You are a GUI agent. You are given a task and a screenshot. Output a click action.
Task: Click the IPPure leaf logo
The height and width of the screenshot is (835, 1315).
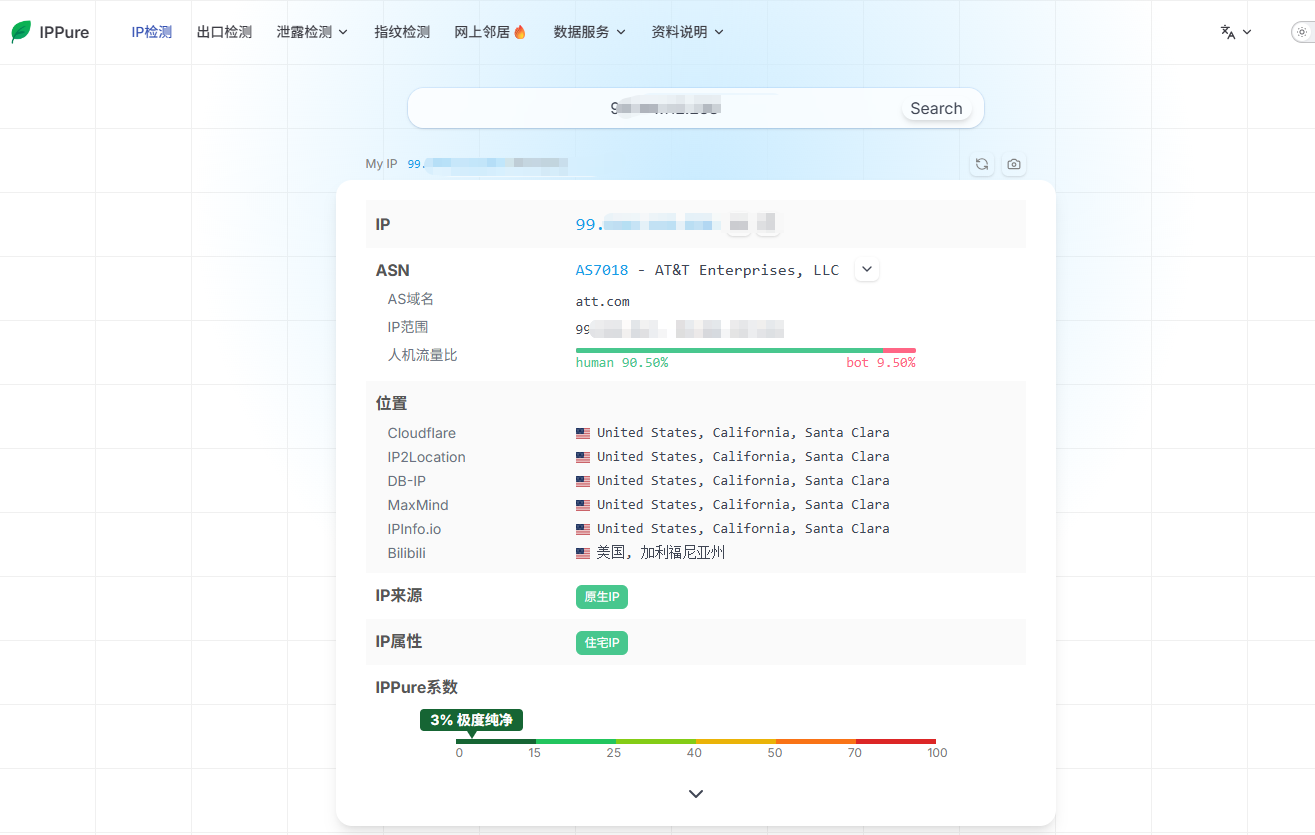(21, 32)
